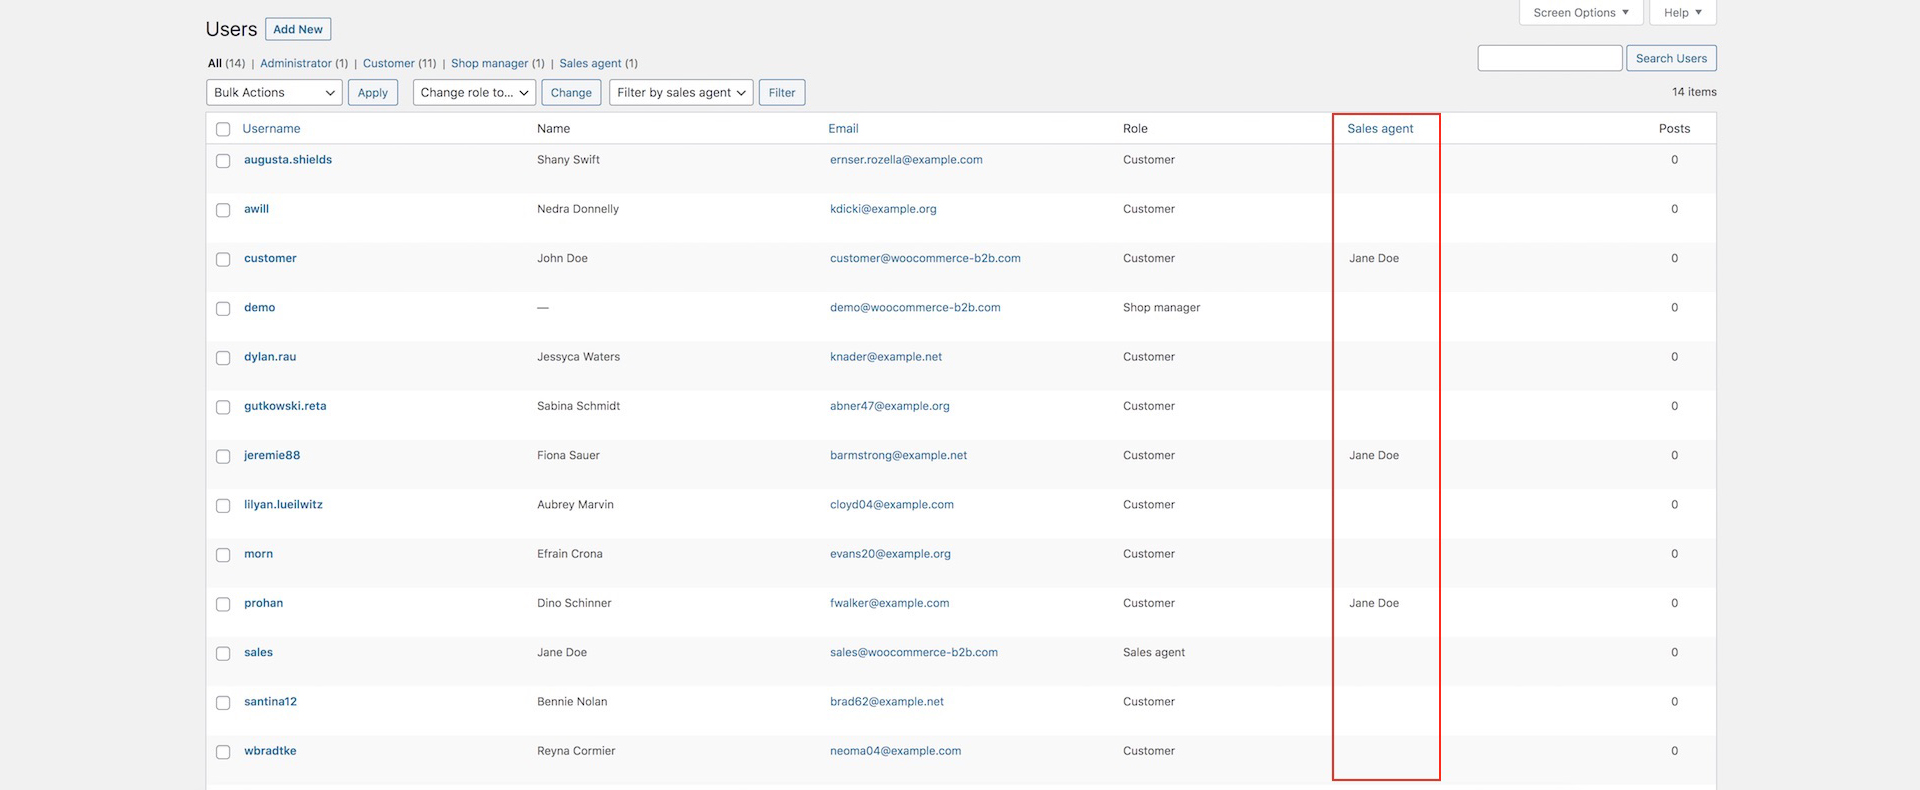Show only Customer role users
This screenshot has height=790, width=1920.
pos(388,63)
